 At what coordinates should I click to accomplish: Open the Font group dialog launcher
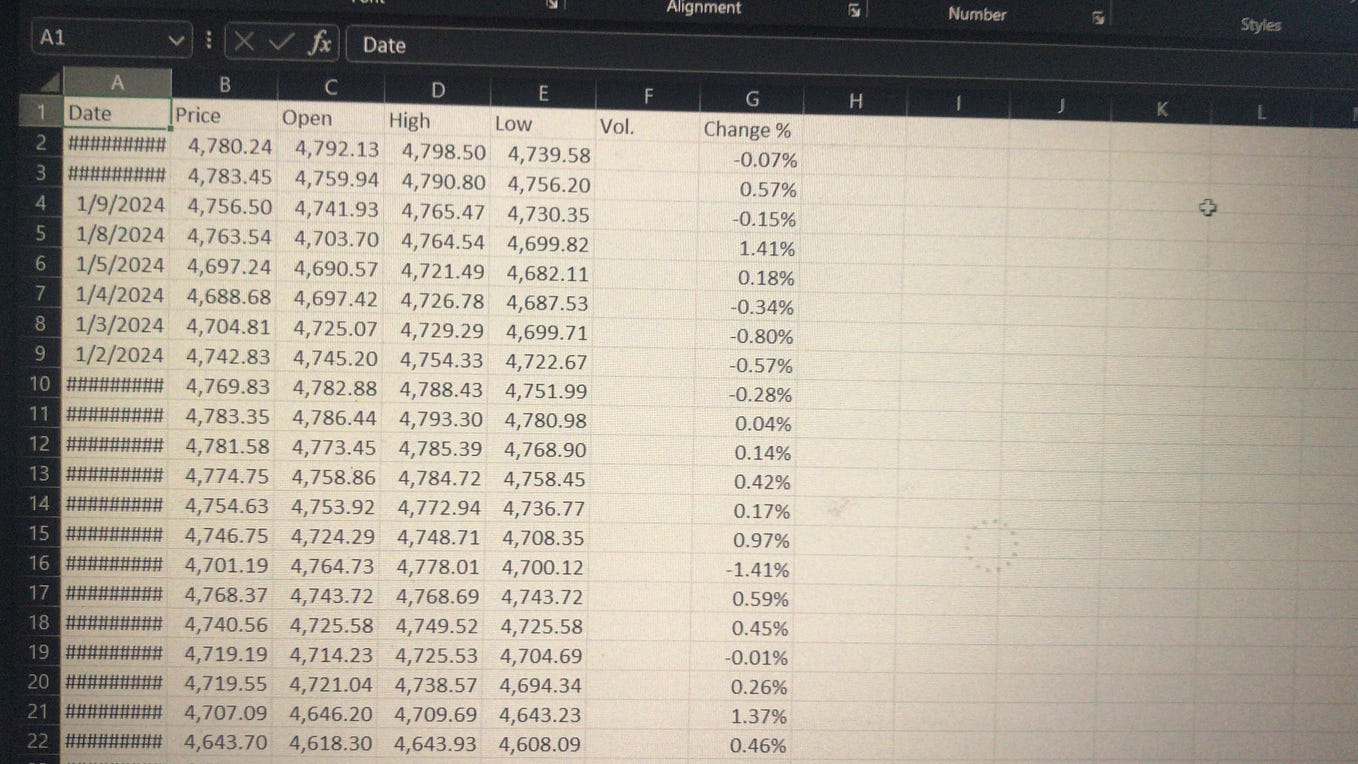551,6
